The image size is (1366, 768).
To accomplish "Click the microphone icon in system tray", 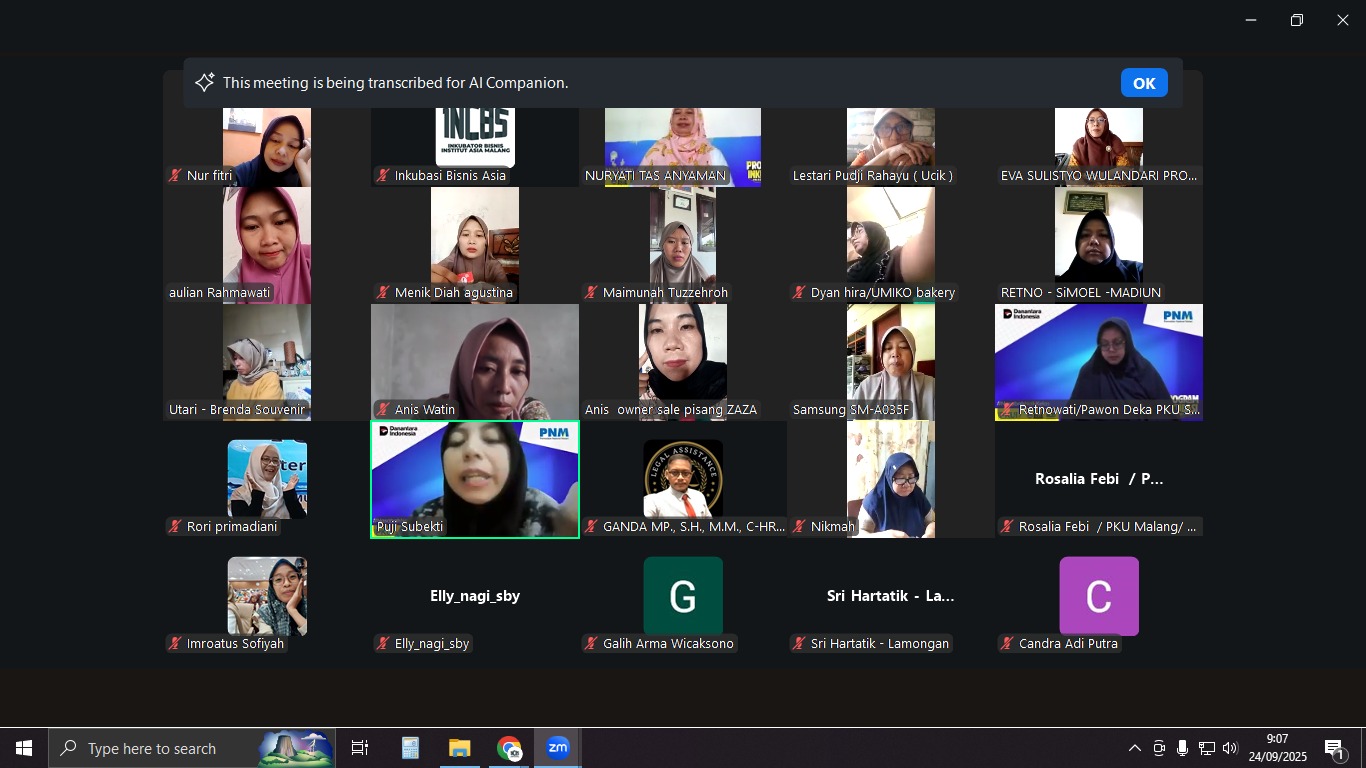I will pyautogui.click(x=1182, y=748).
